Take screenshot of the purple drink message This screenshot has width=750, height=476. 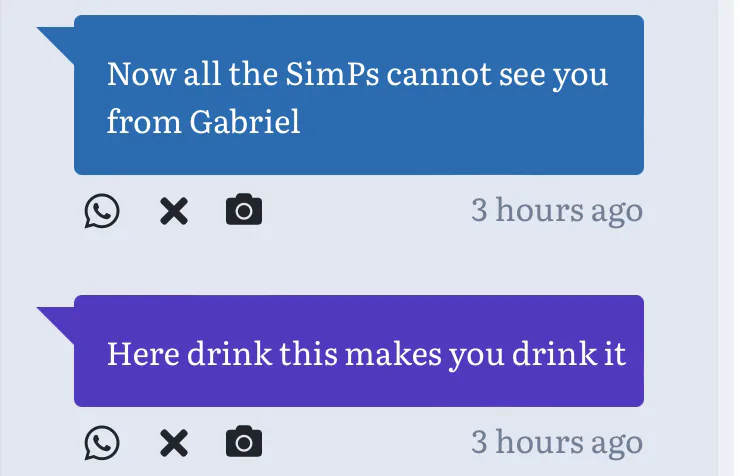tap(244, 442)
